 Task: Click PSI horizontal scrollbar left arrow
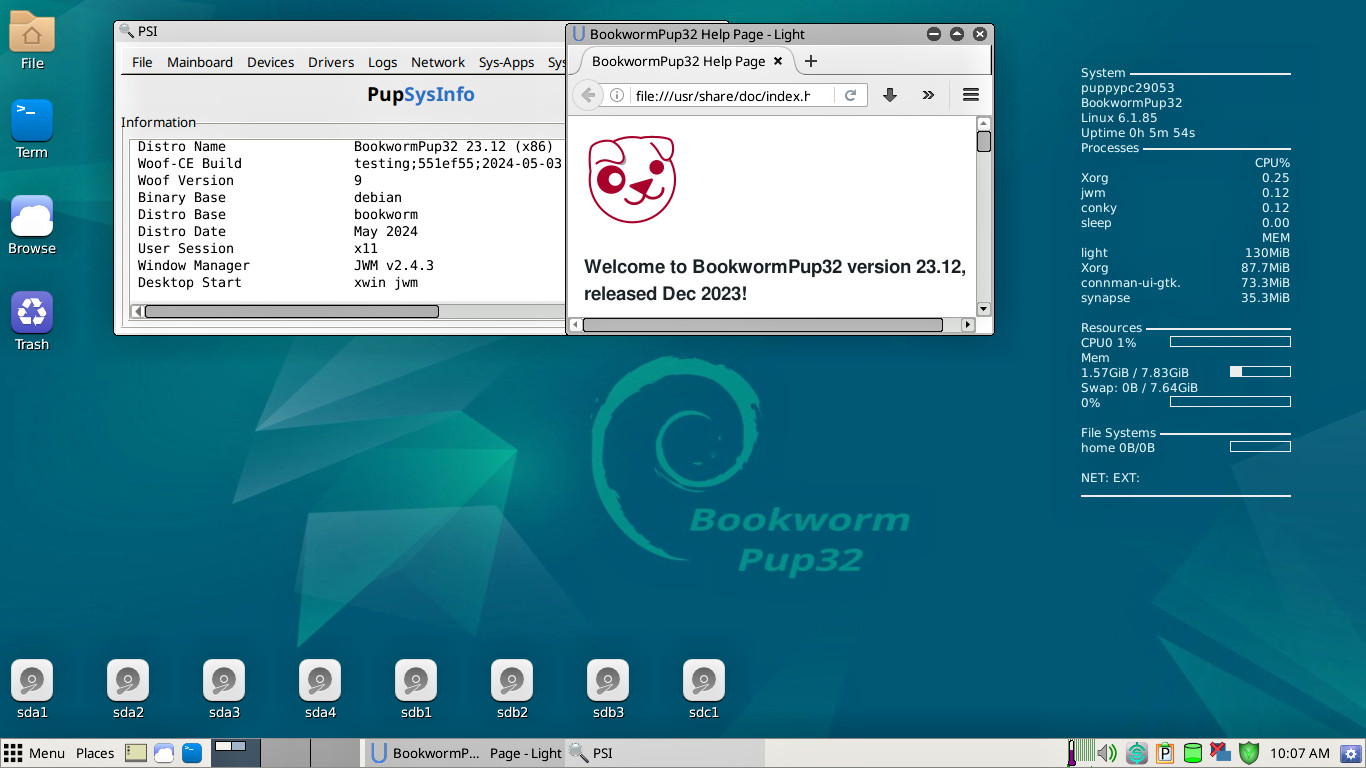pos(137,311)
